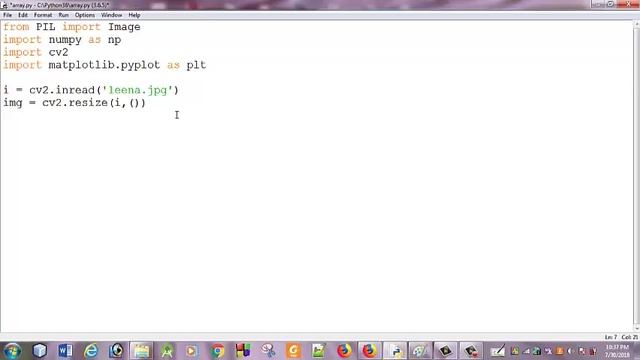Click the 'Ln: 7' status bar indicator
Viewport: 640px width, 360px height.
click(611, 337)
